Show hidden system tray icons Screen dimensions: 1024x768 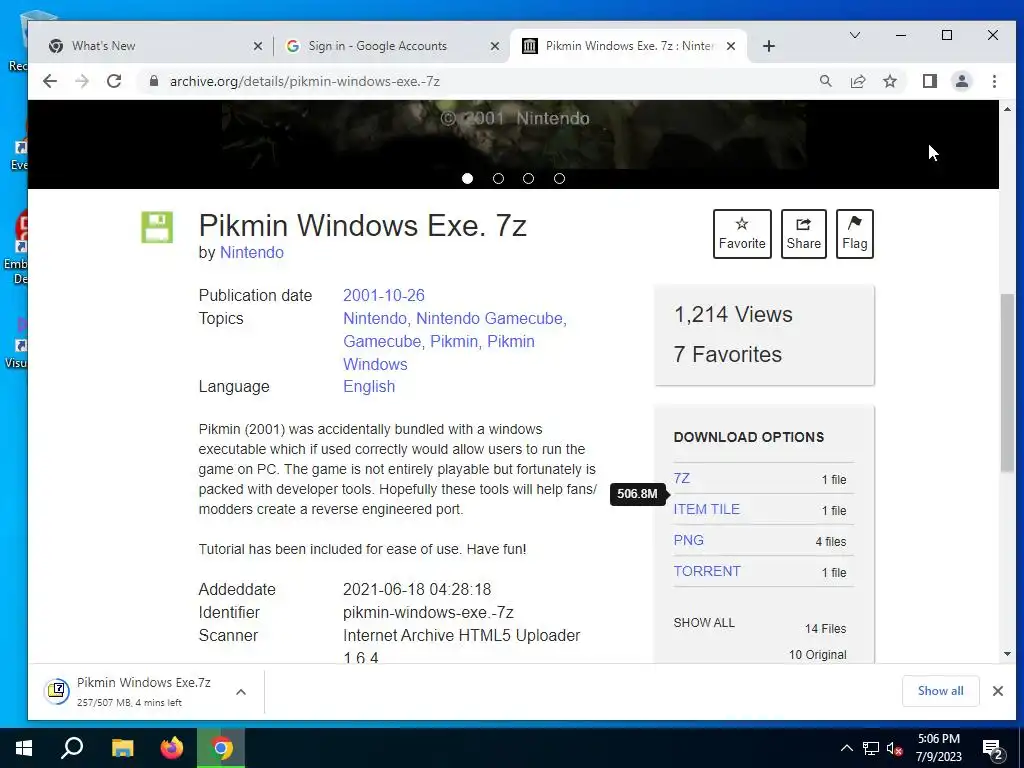[846, 748]
